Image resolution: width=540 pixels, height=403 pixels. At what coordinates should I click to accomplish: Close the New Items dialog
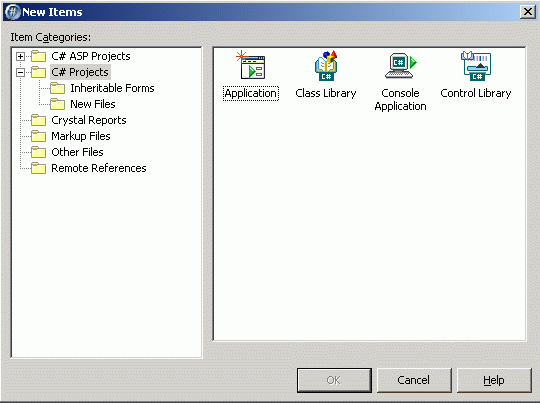point(527,12)
